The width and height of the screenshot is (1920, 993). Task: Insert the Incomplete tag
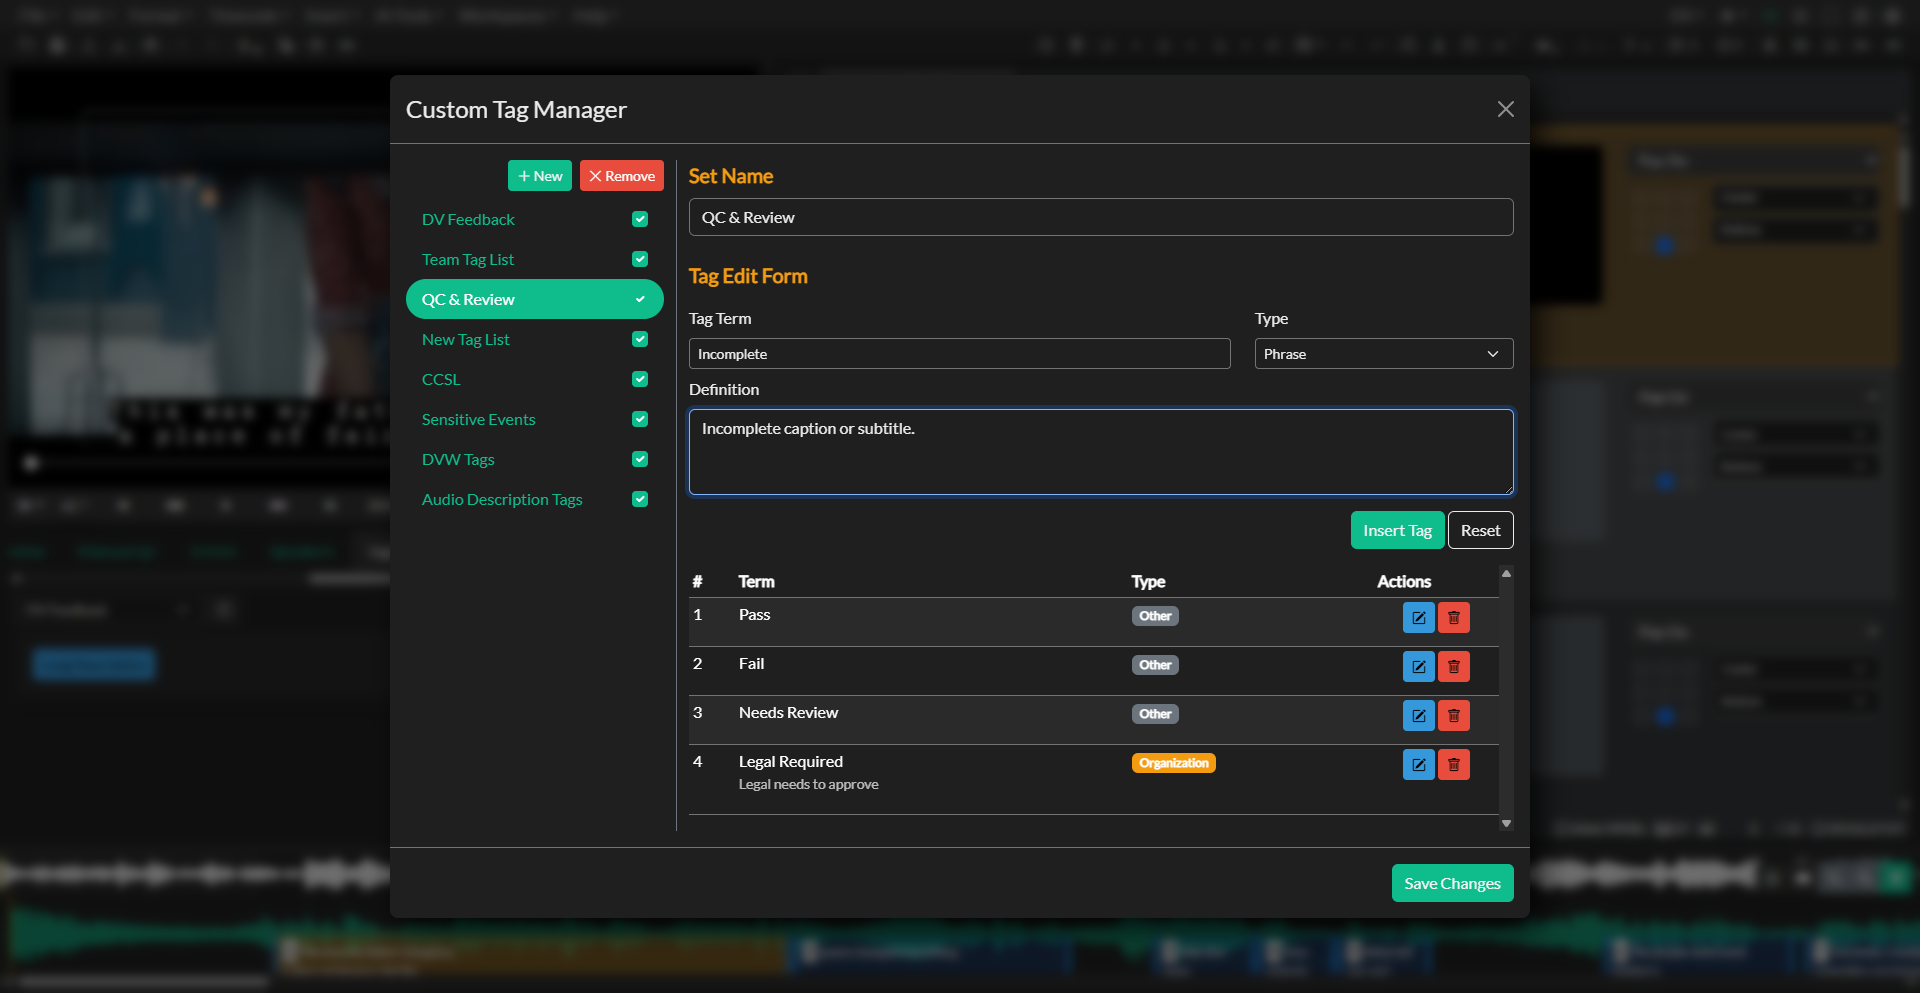[x=1396, y=530]
